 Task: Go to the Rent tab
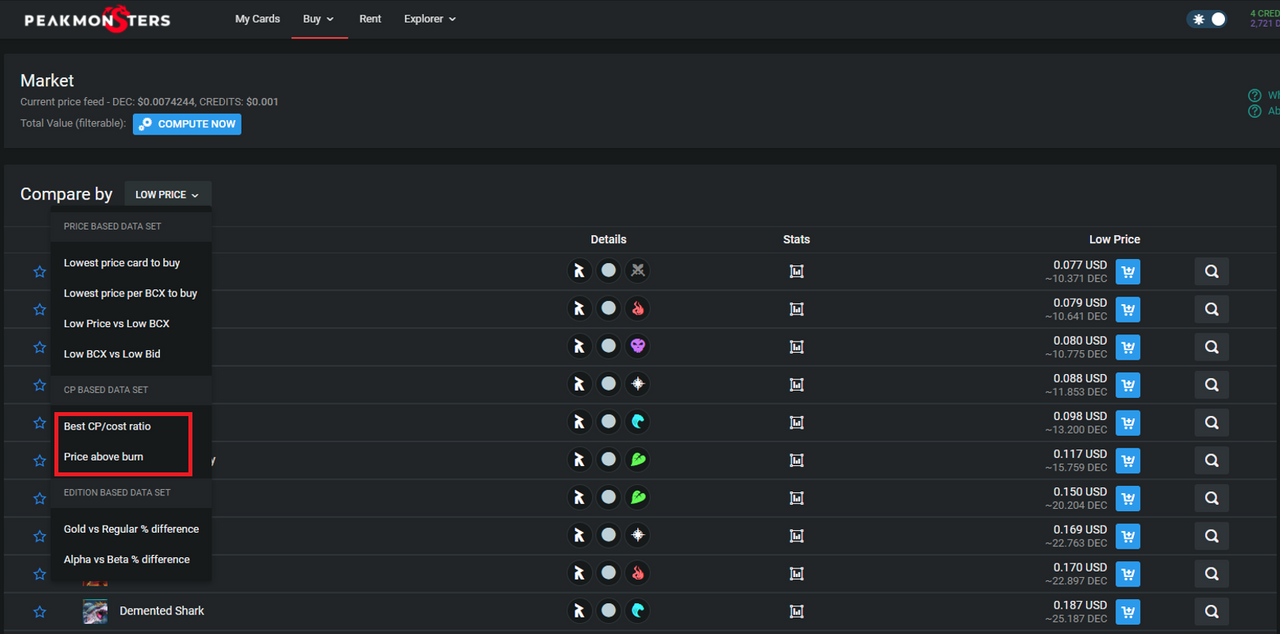tap(370, 19)
